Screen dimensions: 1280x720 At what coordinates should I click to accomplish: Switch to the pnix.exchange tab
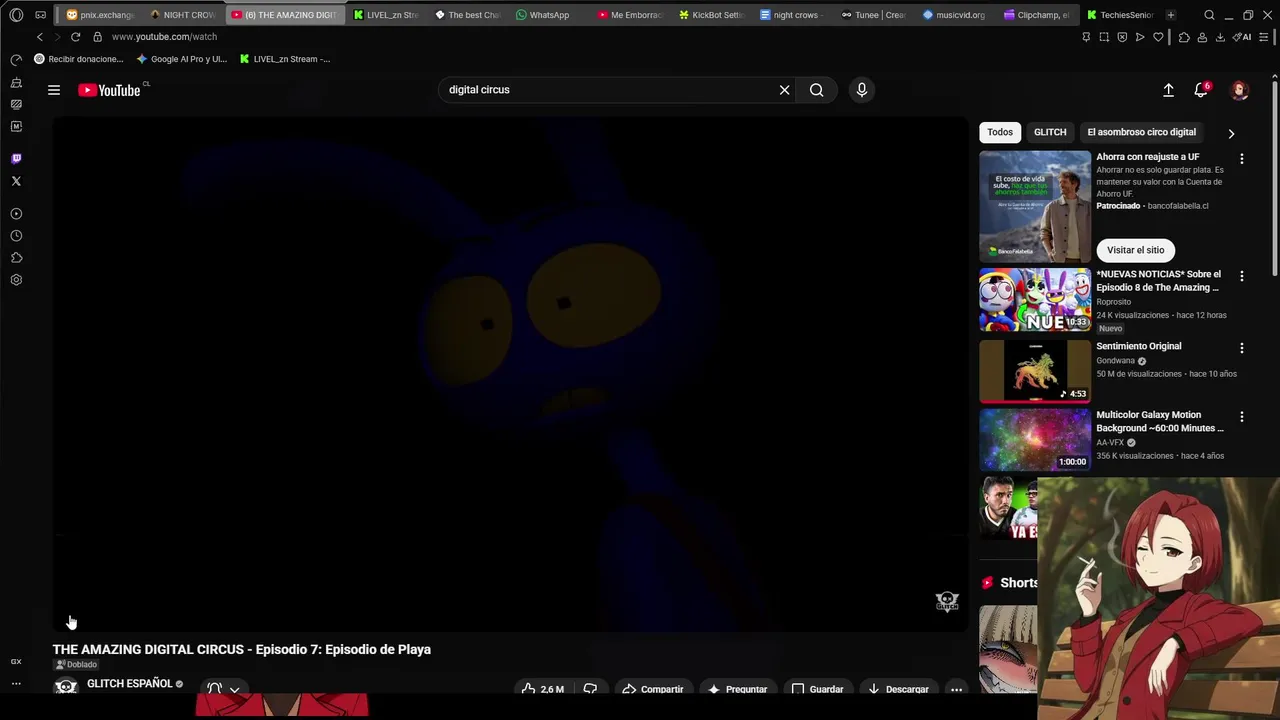pos(100,15)
